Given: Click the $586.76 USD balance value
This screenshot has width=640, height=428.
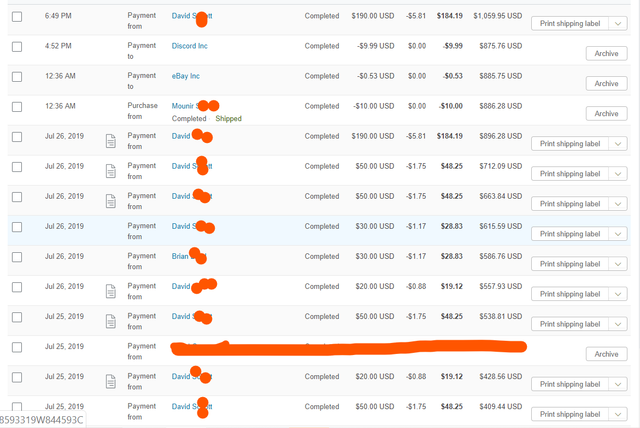Looking at the screenshot, I should tap(501, 256).
